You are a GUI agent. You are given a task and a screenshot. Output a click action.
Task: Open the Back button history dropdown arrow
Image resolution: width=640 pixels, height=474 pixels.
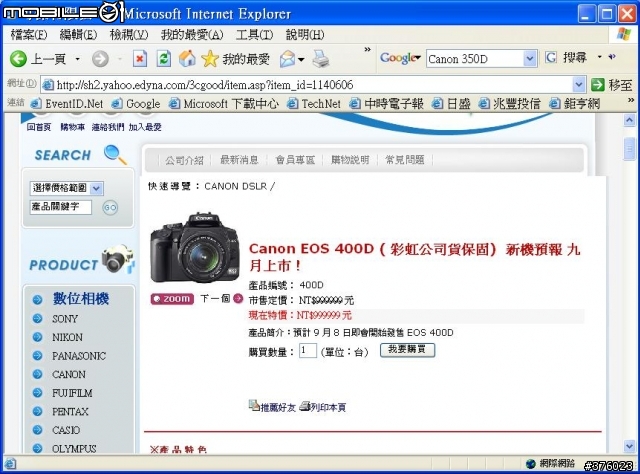[x=78, y=60]
